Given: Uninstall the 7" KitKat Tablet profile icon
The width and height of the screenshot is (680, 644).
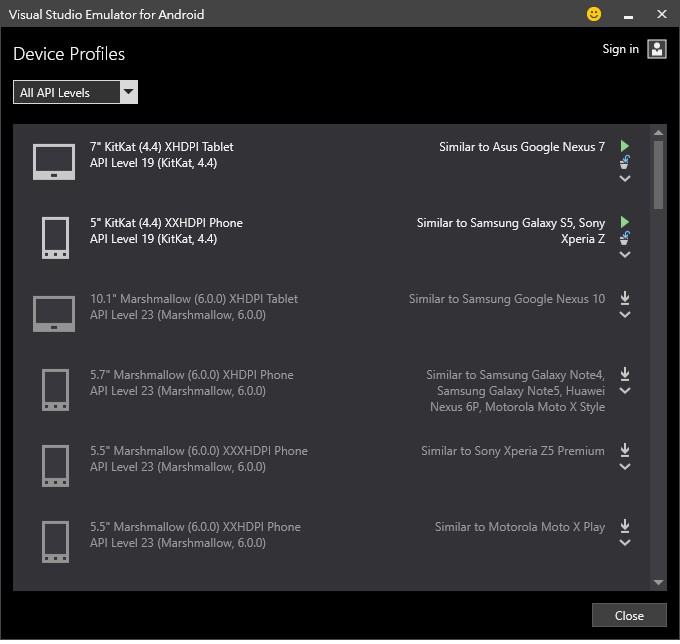Looking at the screenshot, I should [624, 162].
